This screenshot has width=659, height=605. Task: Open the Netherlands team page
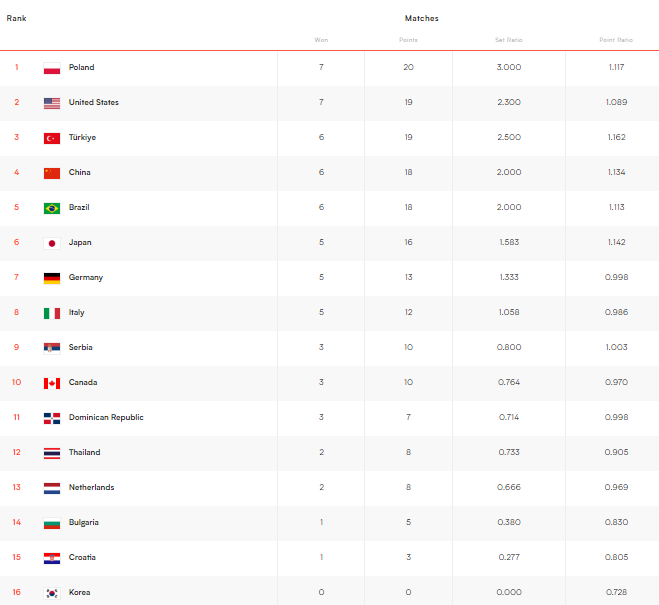click(92, 488)
